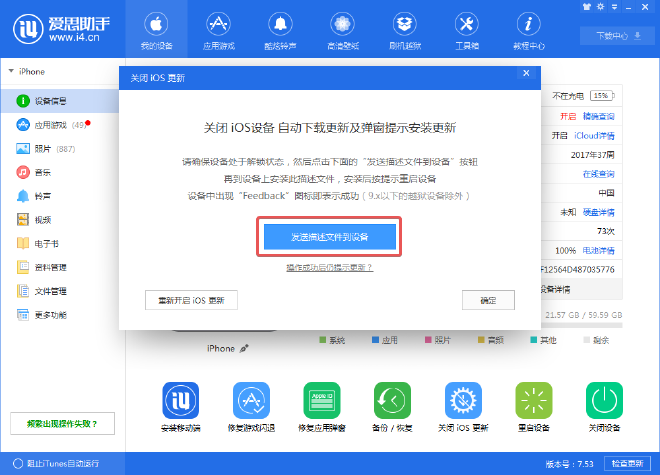Click the 备份 / 恢复 backup restore icon

pos(392,400)
